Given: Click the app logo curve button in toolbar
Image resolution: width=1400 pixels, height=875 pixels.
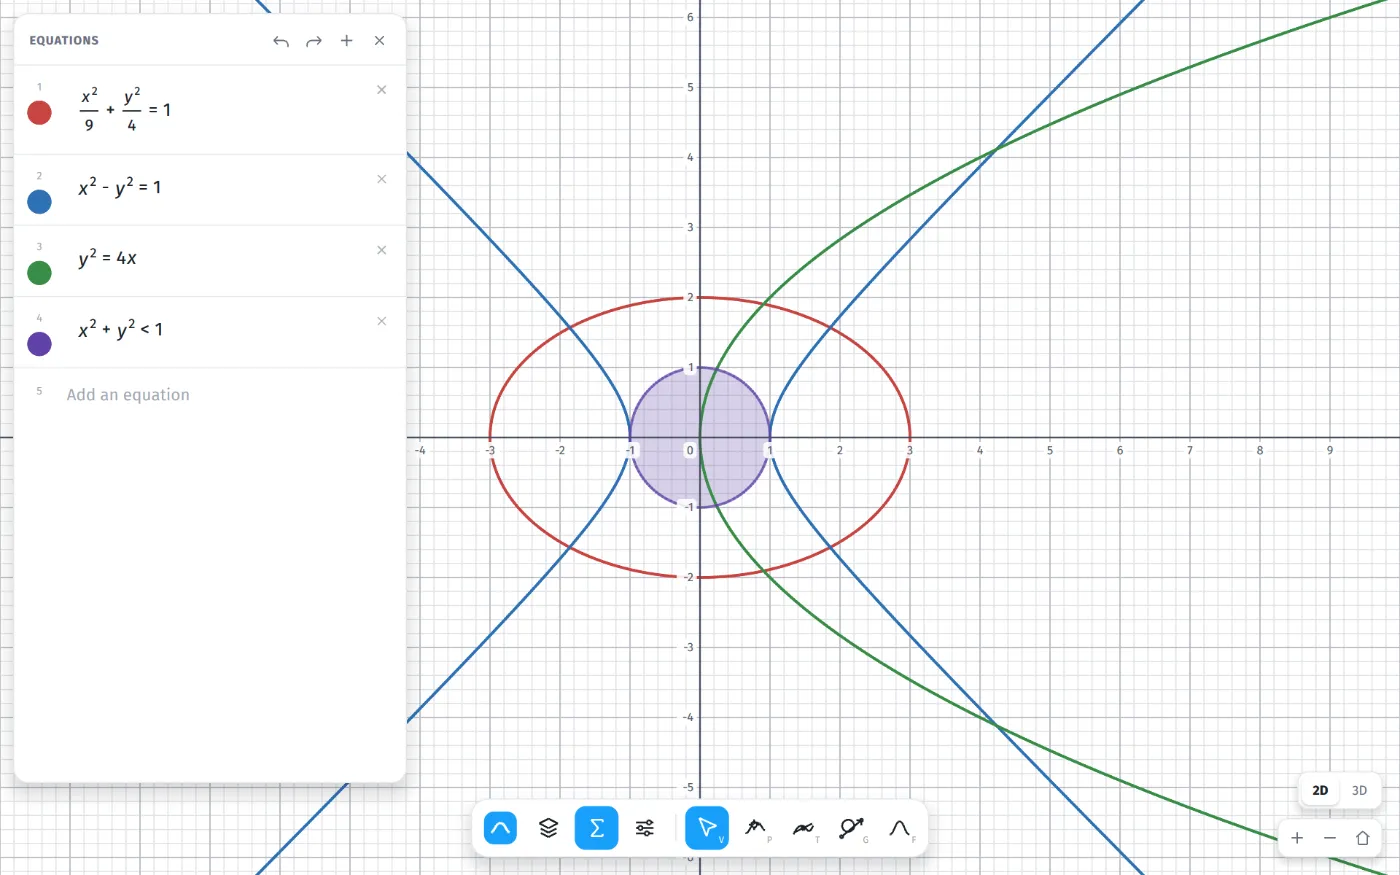Looking at the screenshot, I should (500, 828).
